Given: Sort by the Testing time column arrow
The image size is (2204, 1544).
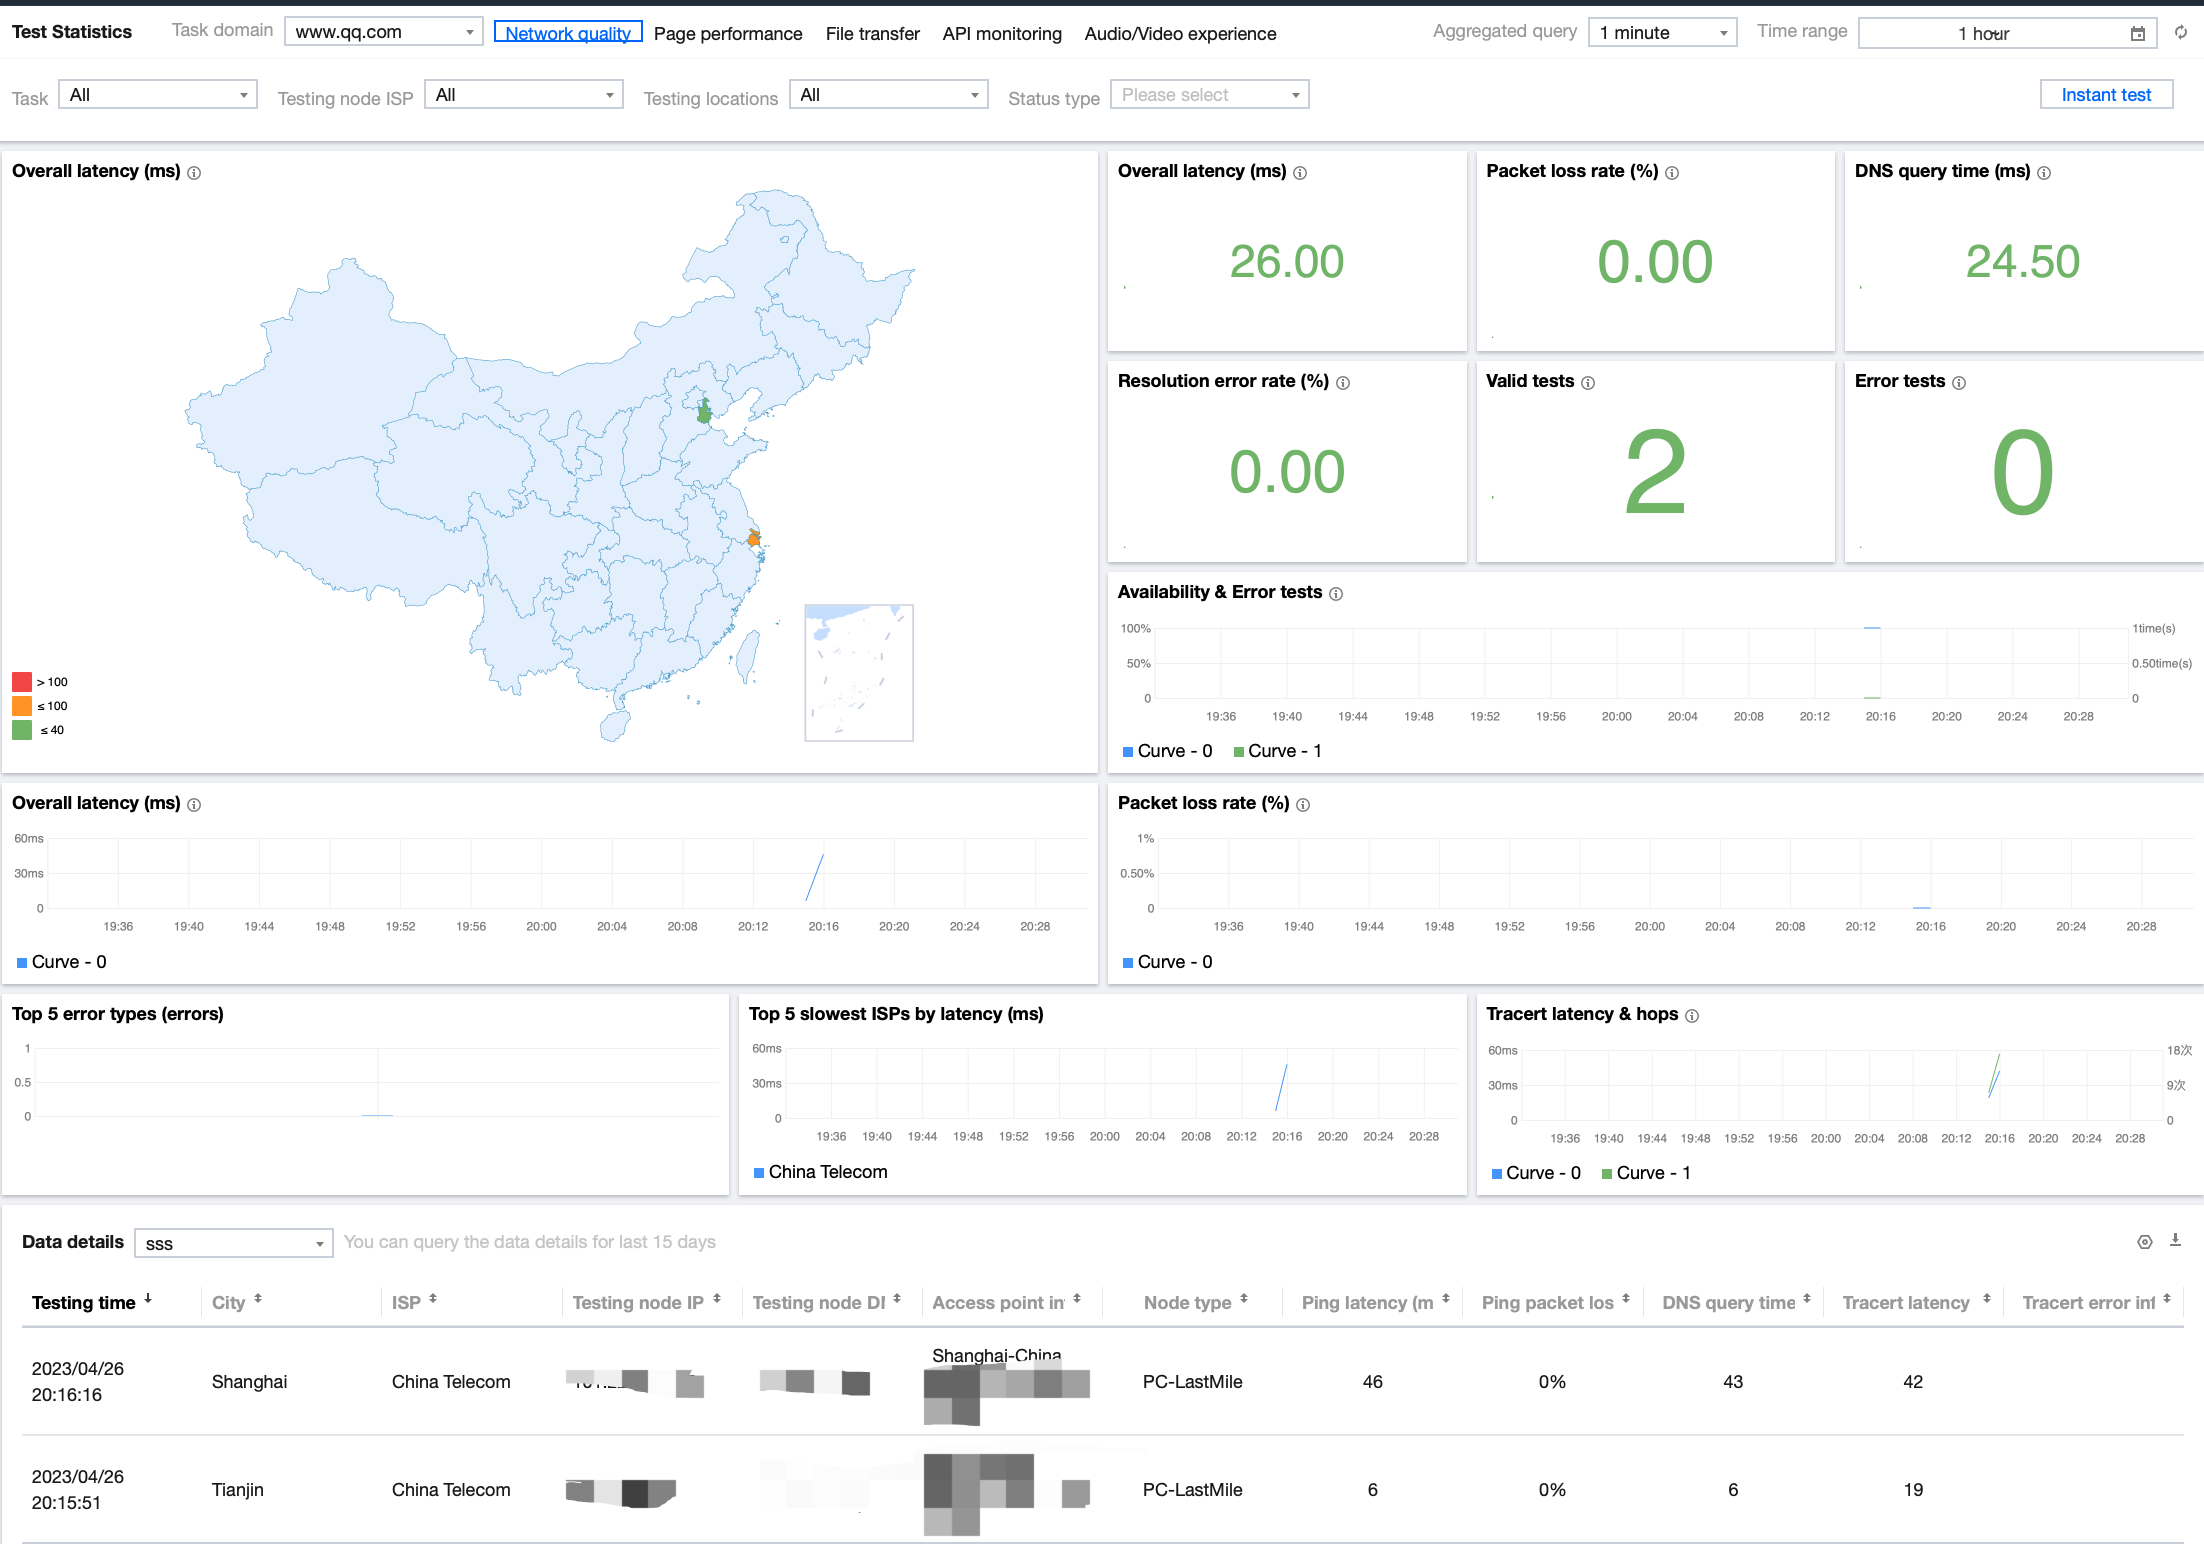Looking at the screenshot, I should [148, 1299].
